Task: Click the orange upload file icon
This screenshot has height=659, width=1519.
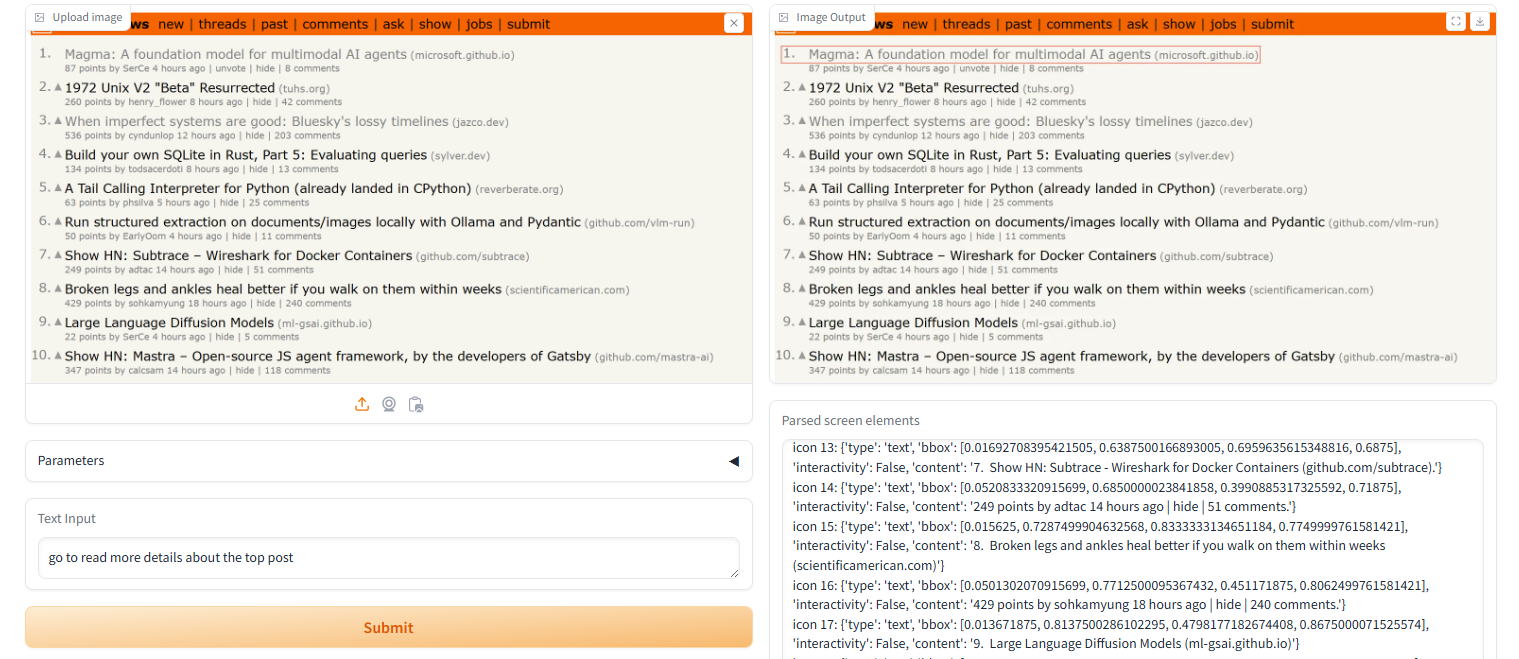Action: click(362, 404)
